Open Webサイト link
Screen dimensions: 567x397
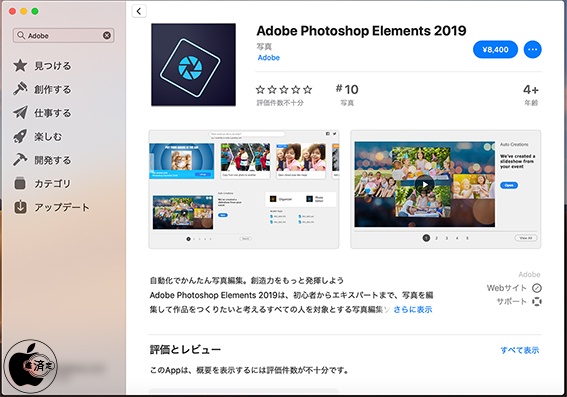tap(507, 288)
